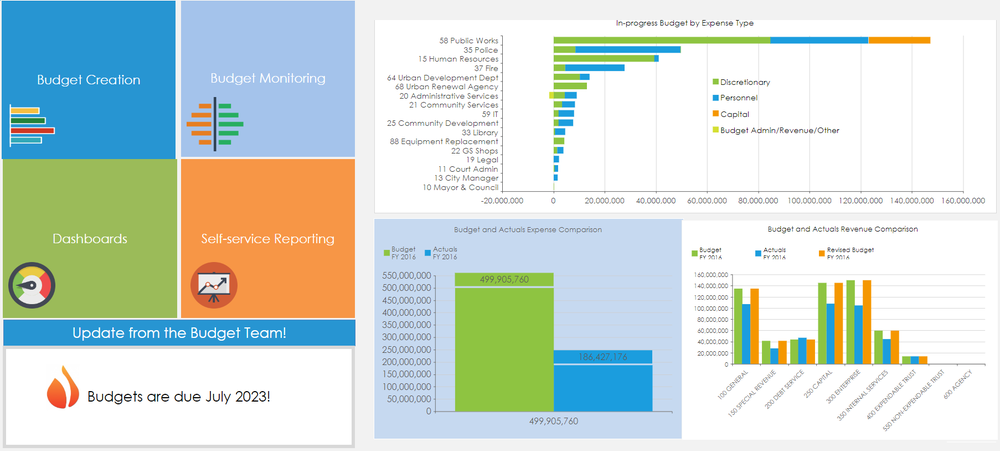1000x451 pixels.
Task: Click the Budget and Actuals Expense Comparison title
Action: (x=528, y=230)
